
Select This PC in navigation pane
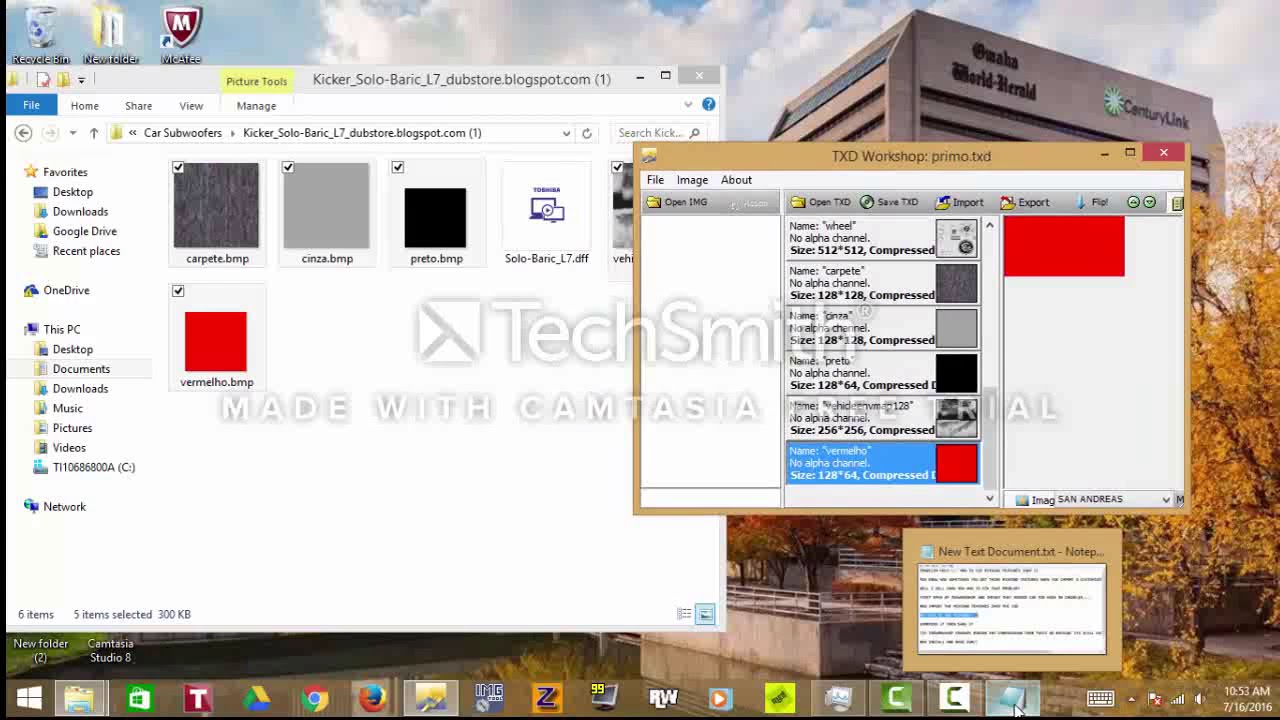click(x=61, y=329)
